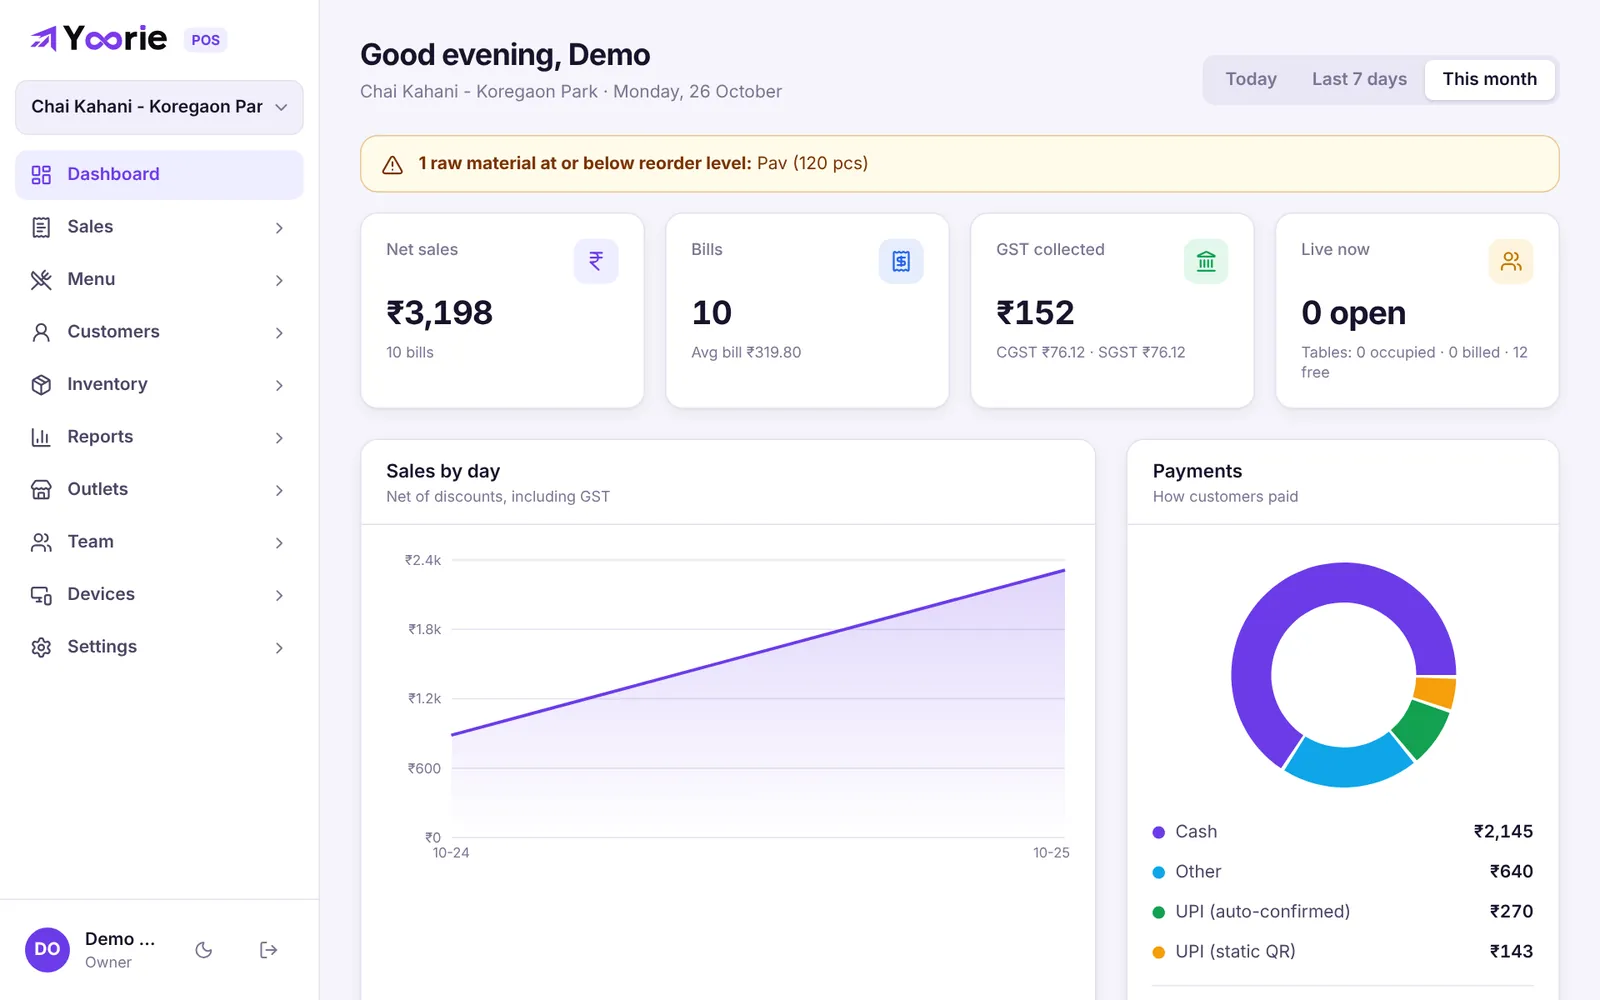
Task: Expand the Menu submenu chevron
Action: tap(279, 280)
